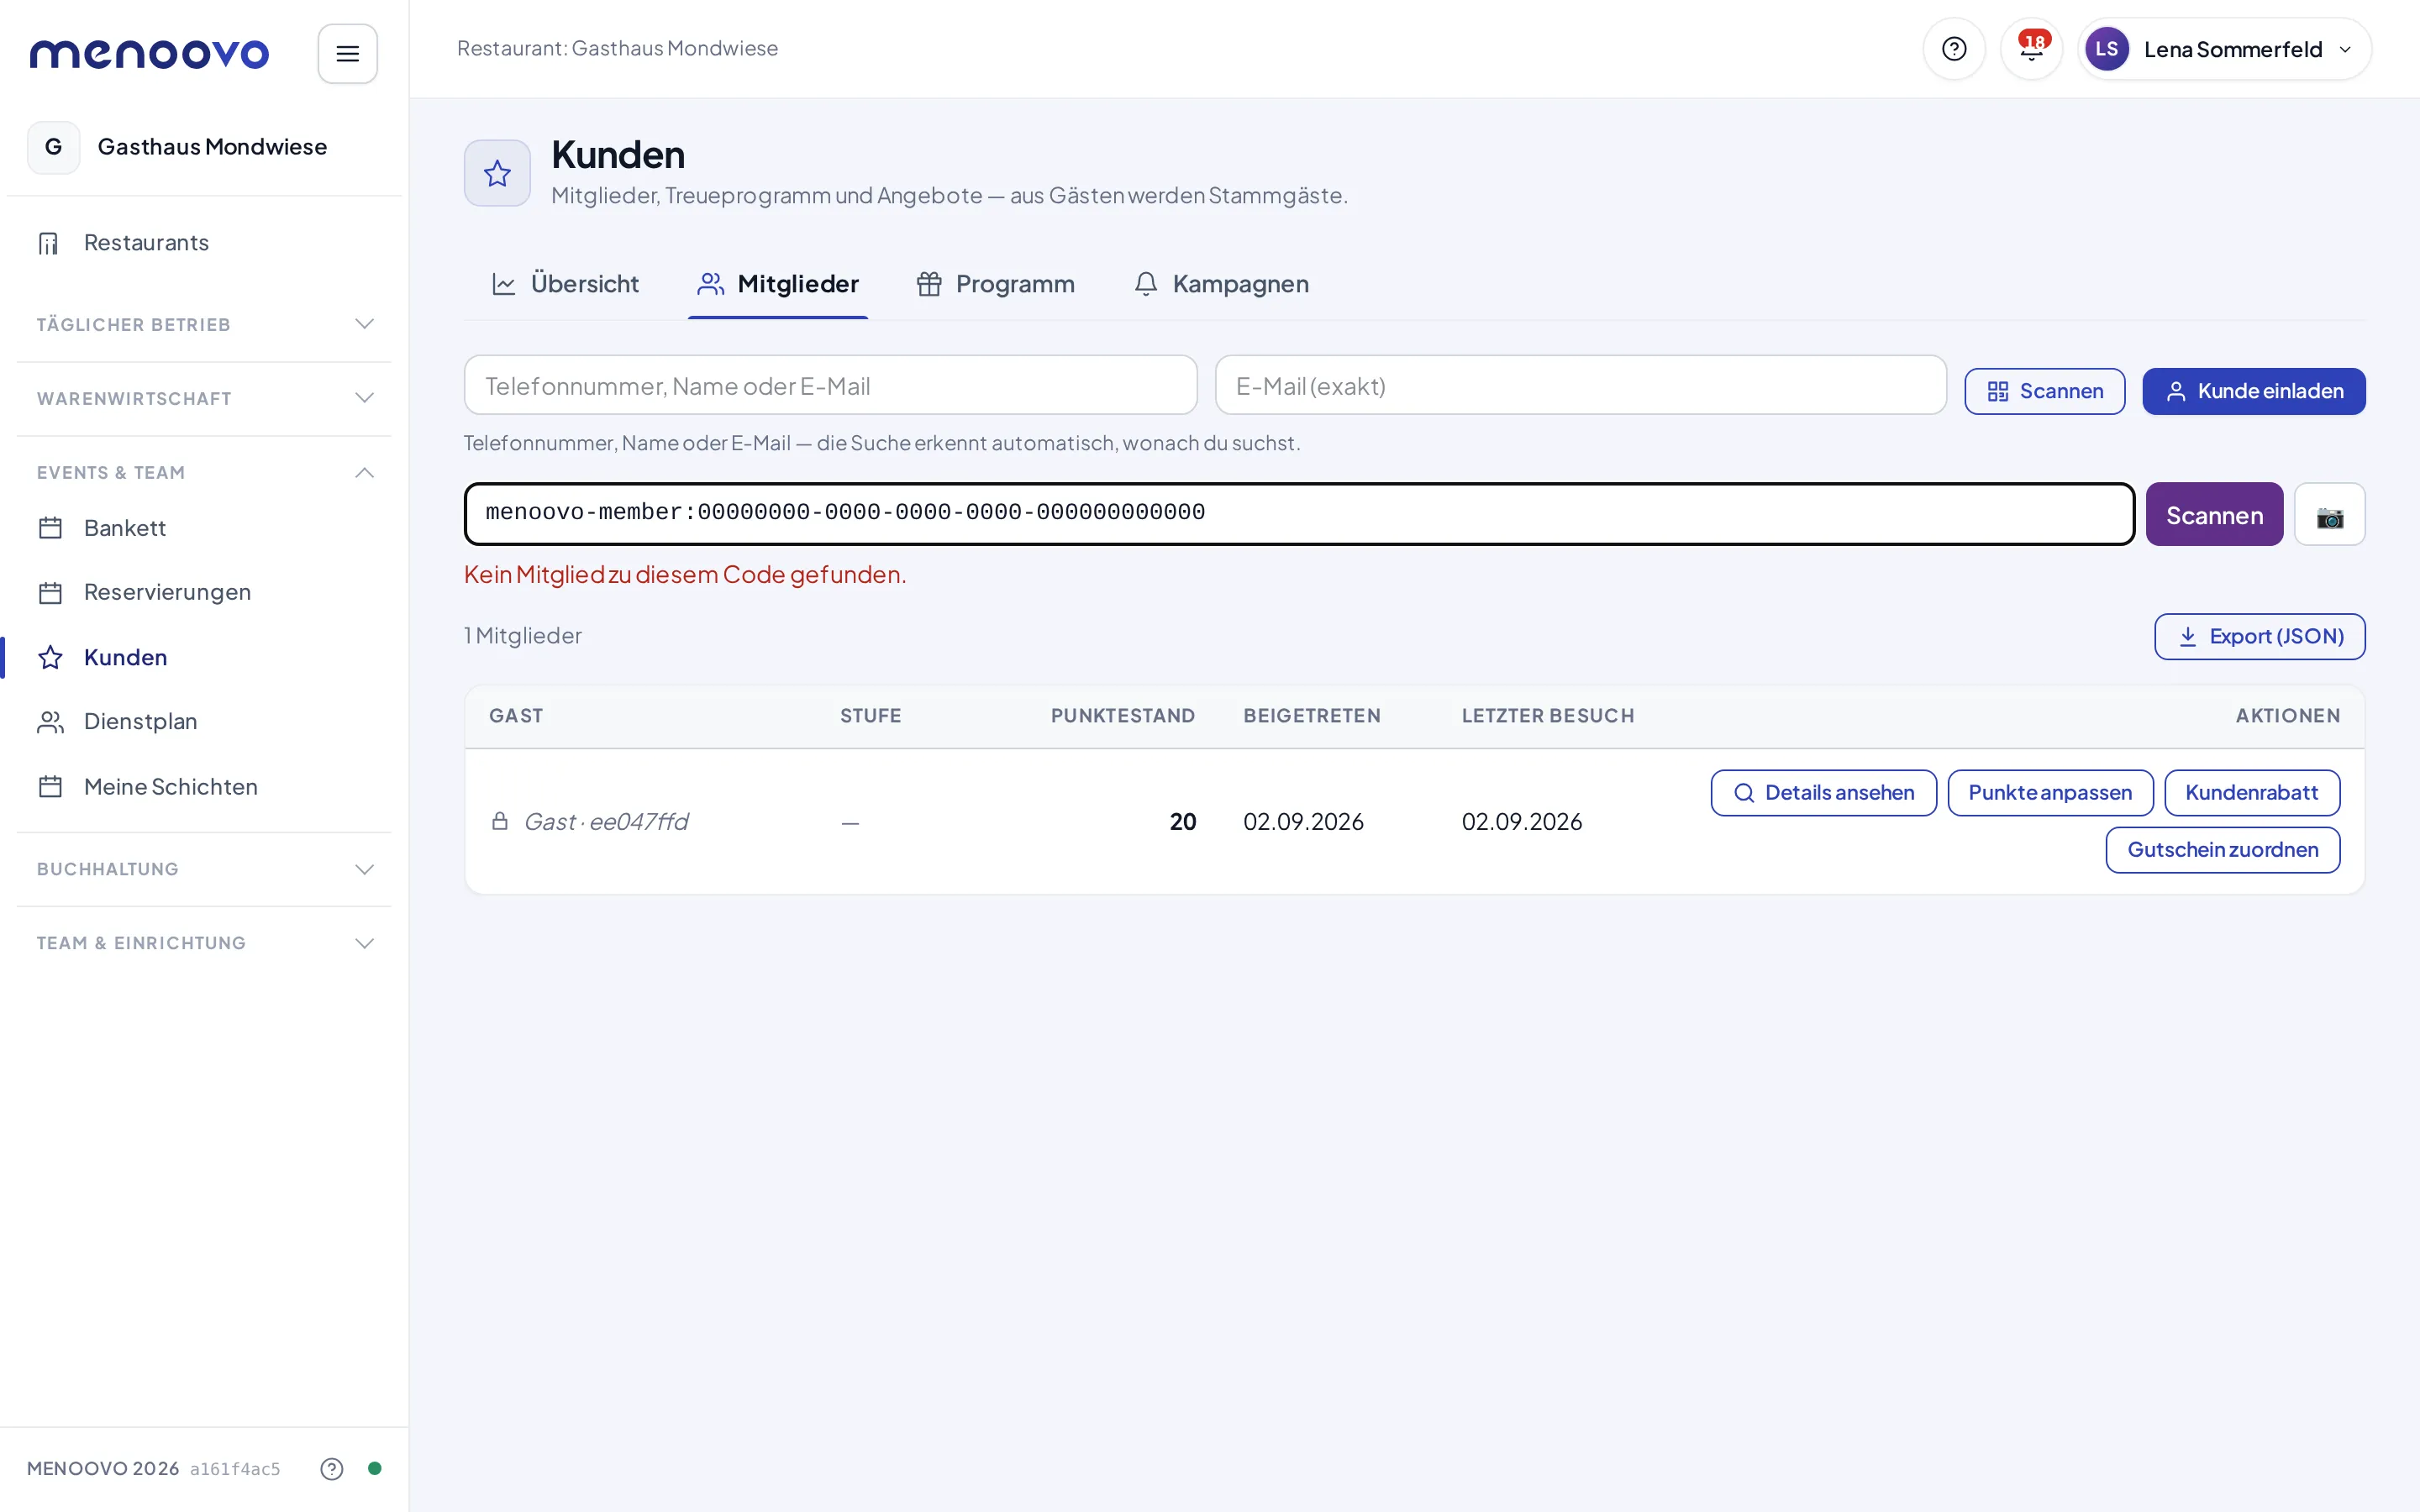Click the outlined Scannen QR button
The width and height of the screenshot is (2420, 1512).
coord(2044,391)
